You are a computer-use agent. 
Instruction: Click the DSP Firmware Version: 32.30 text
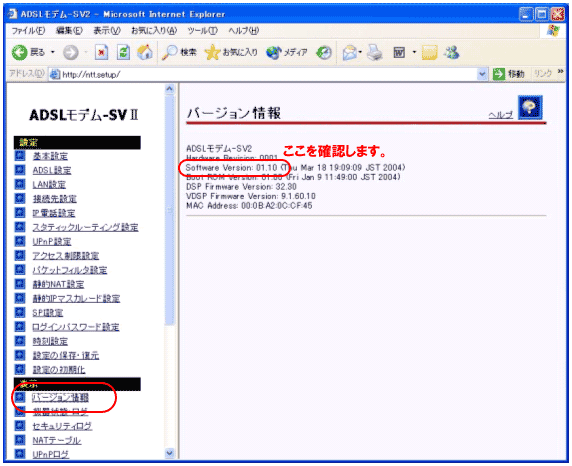(241, 187)
